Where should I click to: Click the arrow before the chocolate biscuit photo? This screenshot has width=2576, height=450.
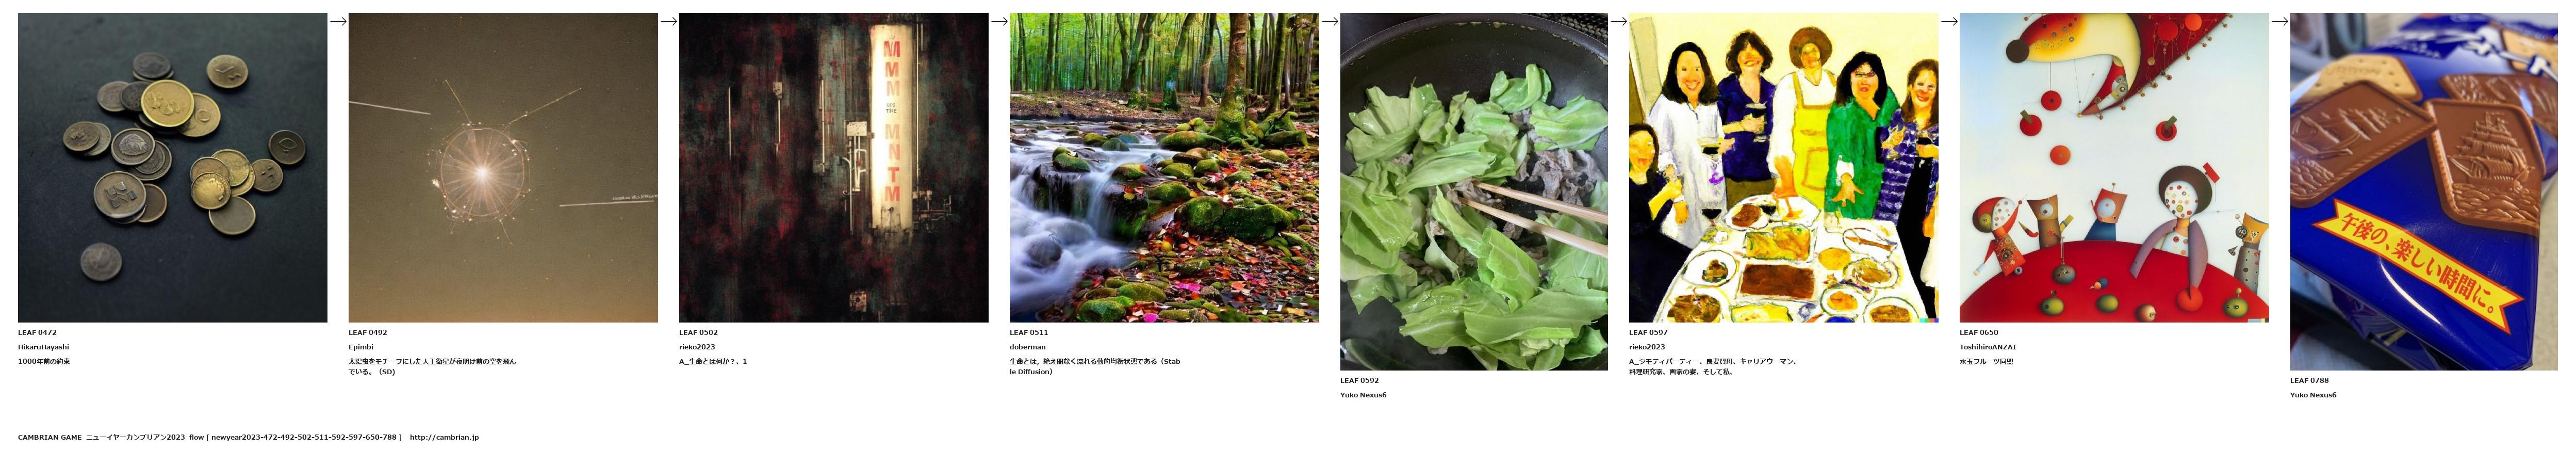2280,21
